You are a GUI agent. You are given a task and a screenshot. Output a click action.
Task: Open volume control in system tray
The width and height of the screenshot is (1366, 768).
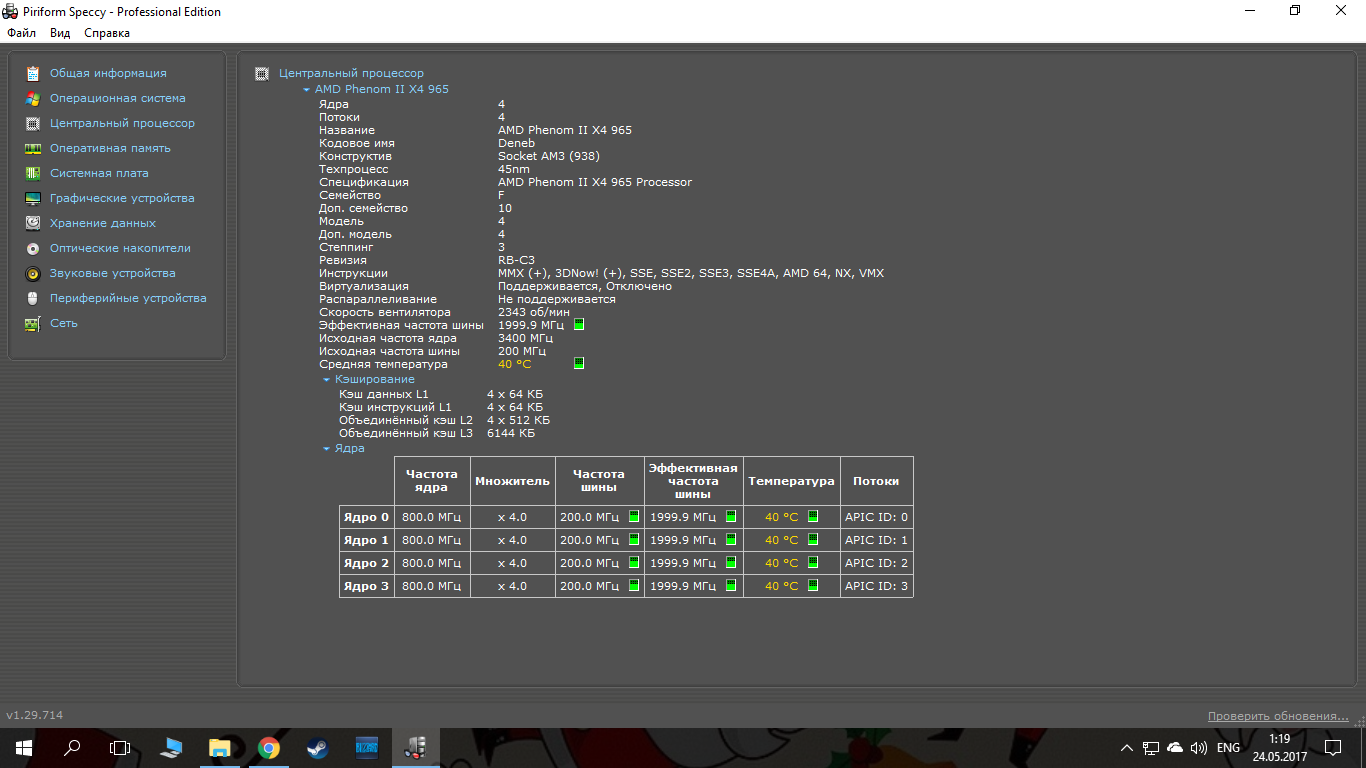(x=1199, y=747)
